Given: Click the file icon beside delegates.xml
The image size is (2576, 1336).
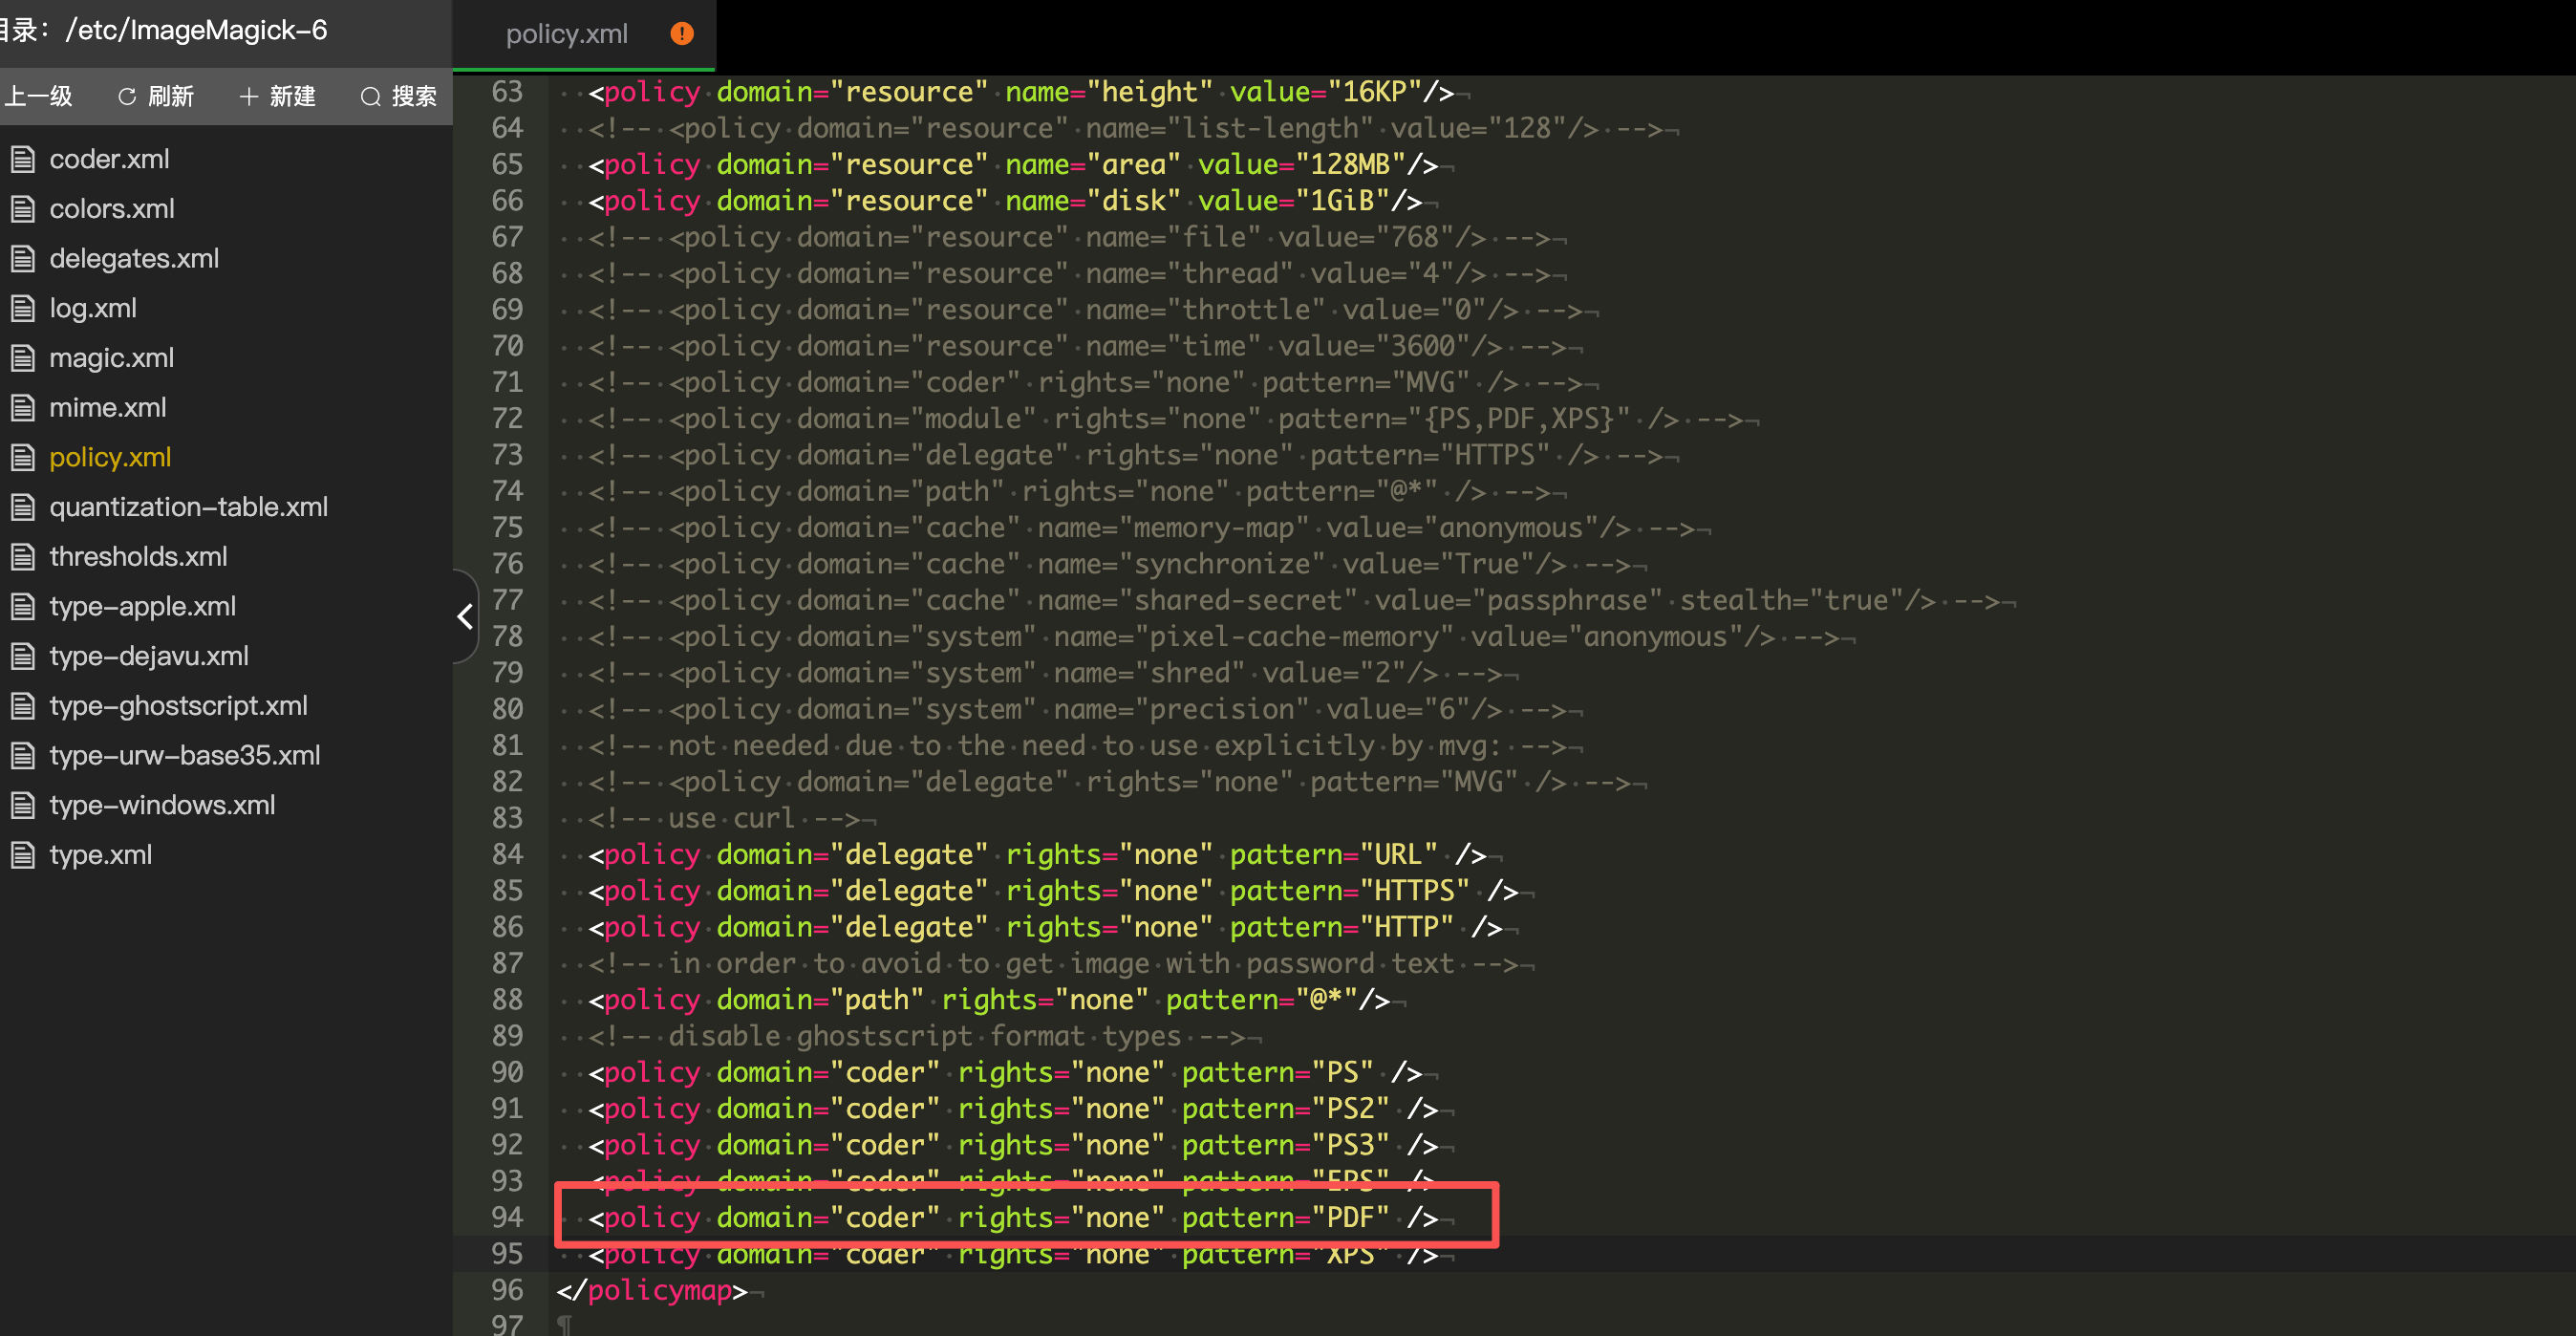Looking at the screenshot, I should coord(23,259).
